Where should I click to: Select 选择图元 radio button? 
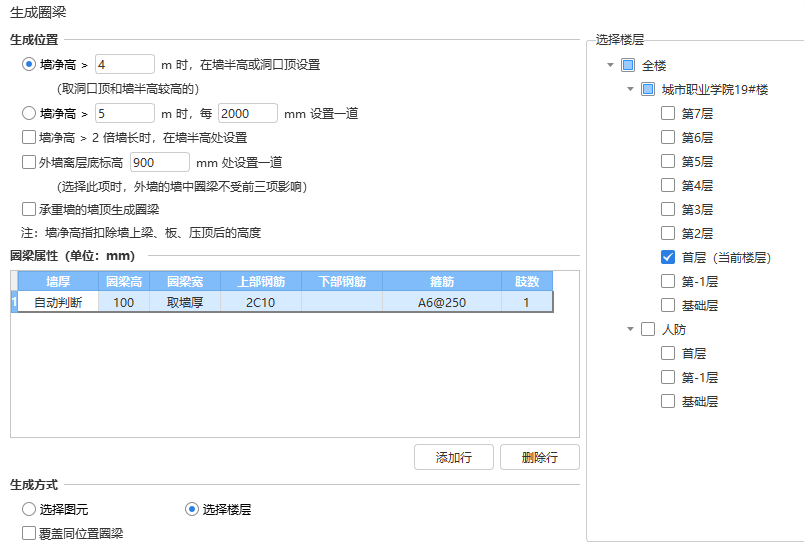tap(29, 509)
